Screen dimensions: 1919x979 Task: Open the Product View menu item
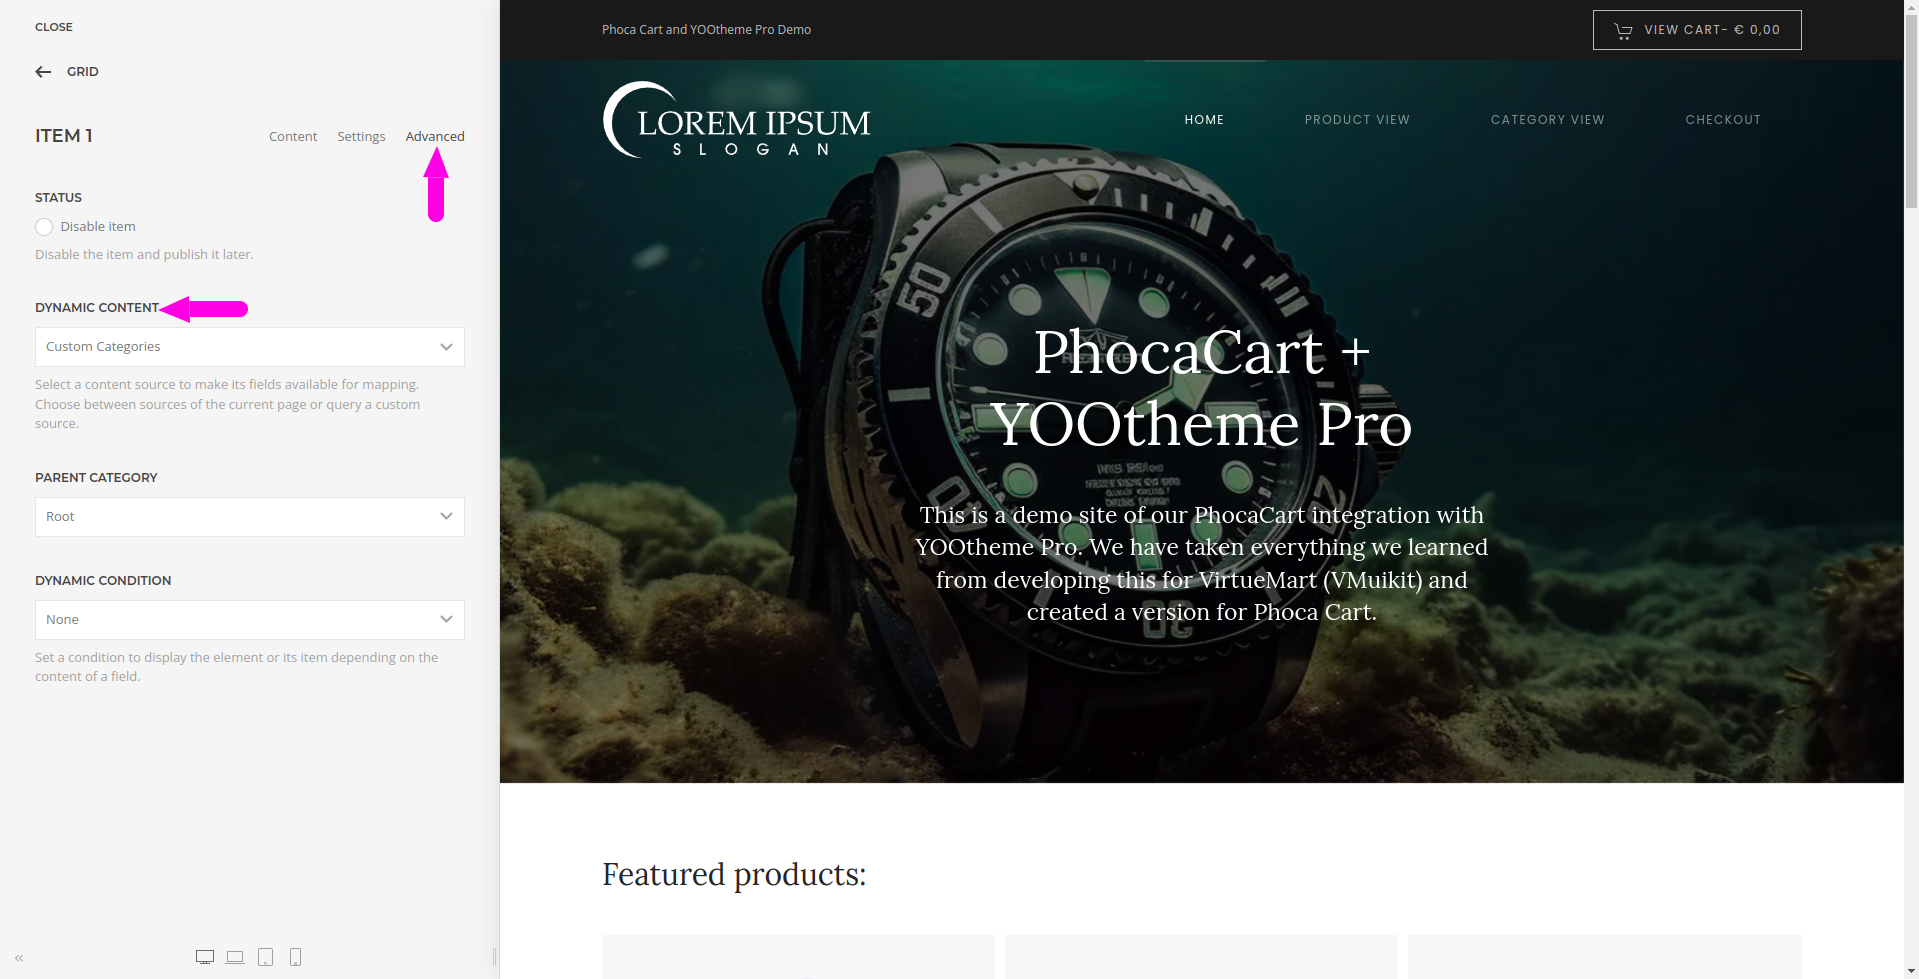tap(1357, 120)
